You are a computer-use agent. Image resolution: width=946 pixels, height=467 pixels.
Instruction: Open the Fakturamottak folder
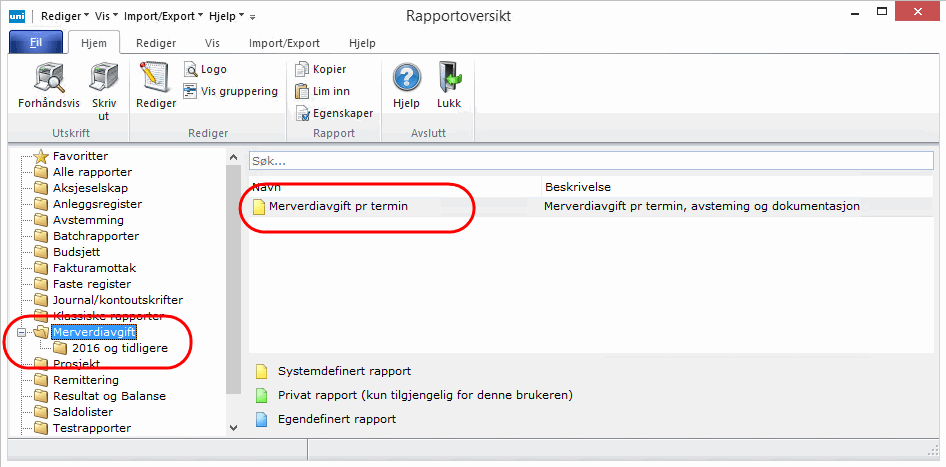[83, 268]
